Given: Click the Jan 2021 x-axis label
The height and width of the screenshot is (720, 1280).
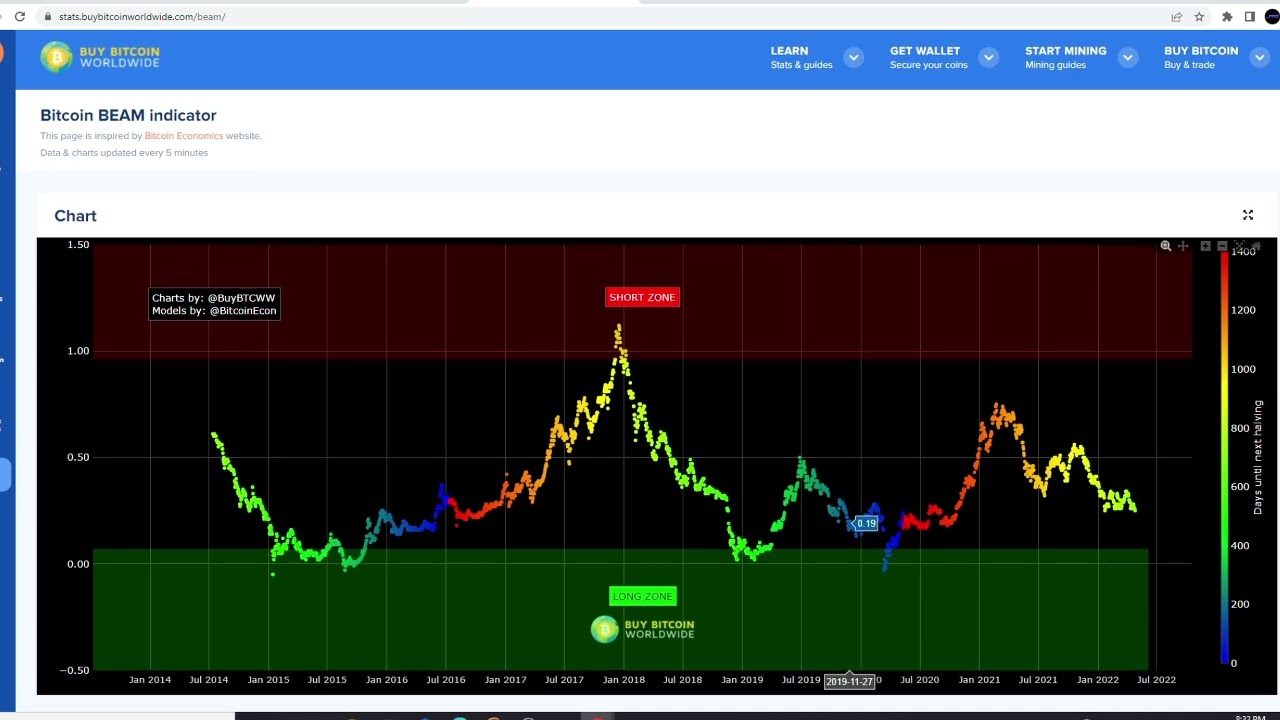Looking at the screenshot, I should tap(979, 680).
